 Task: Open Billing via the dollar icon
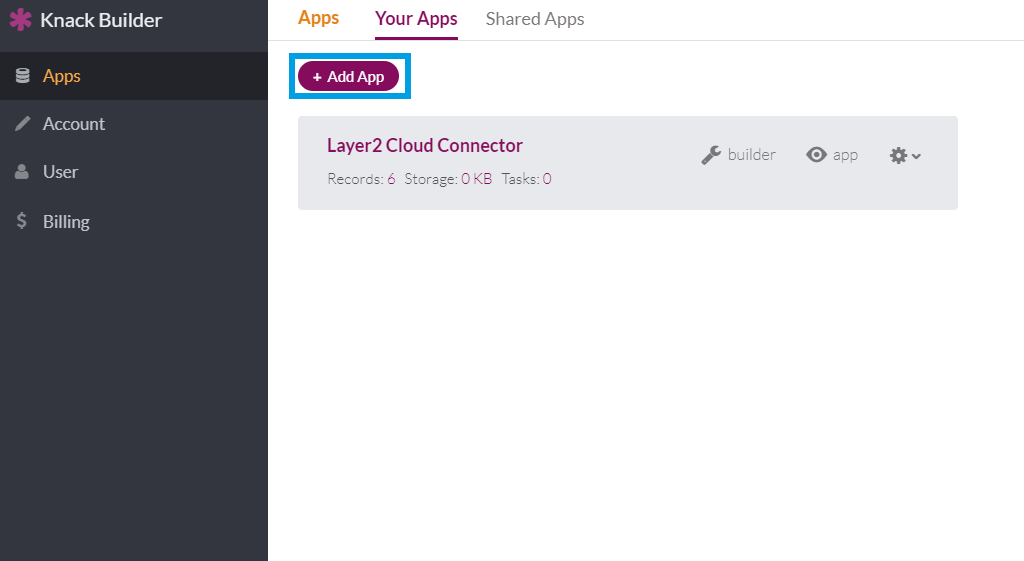[22, 221]
